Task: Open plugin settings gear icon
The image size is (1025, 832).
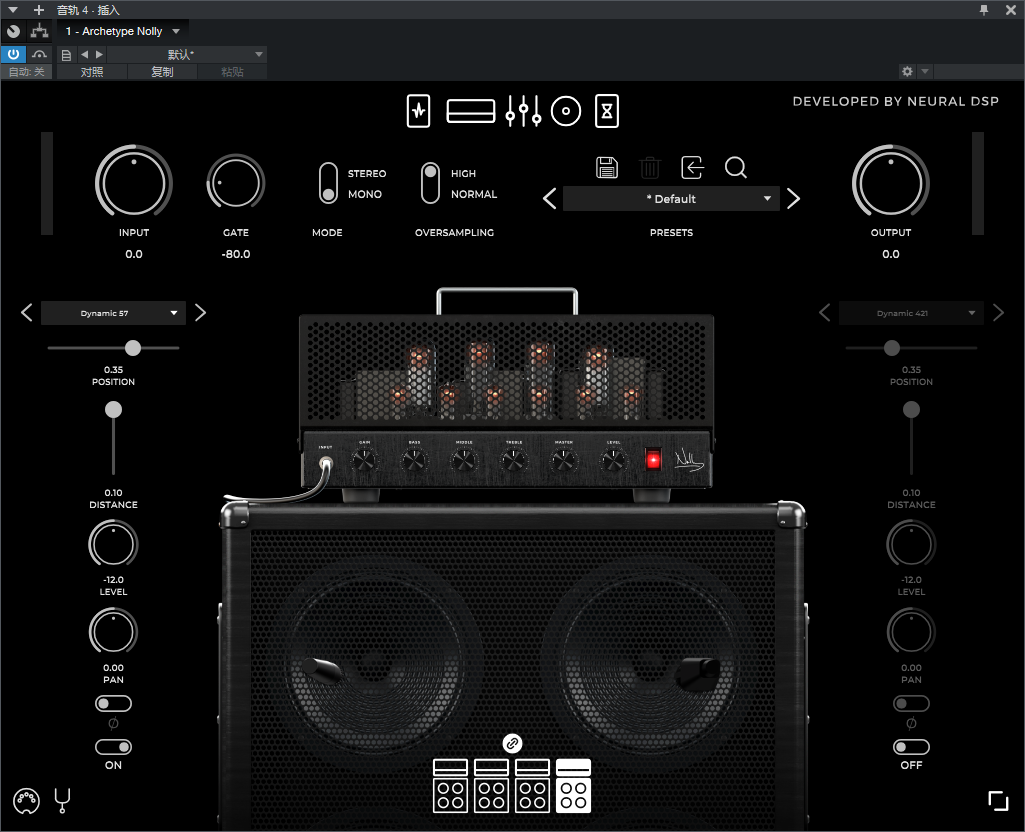Action: click(x=907, y=71)
